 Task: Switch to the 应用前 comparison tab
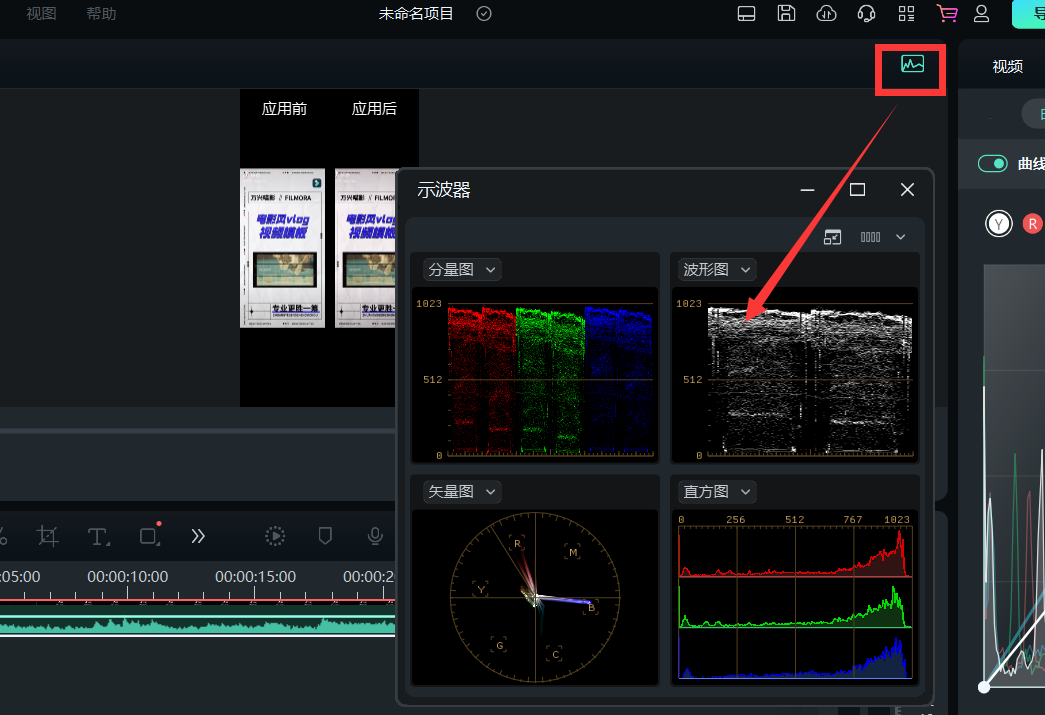click(284, 108)
